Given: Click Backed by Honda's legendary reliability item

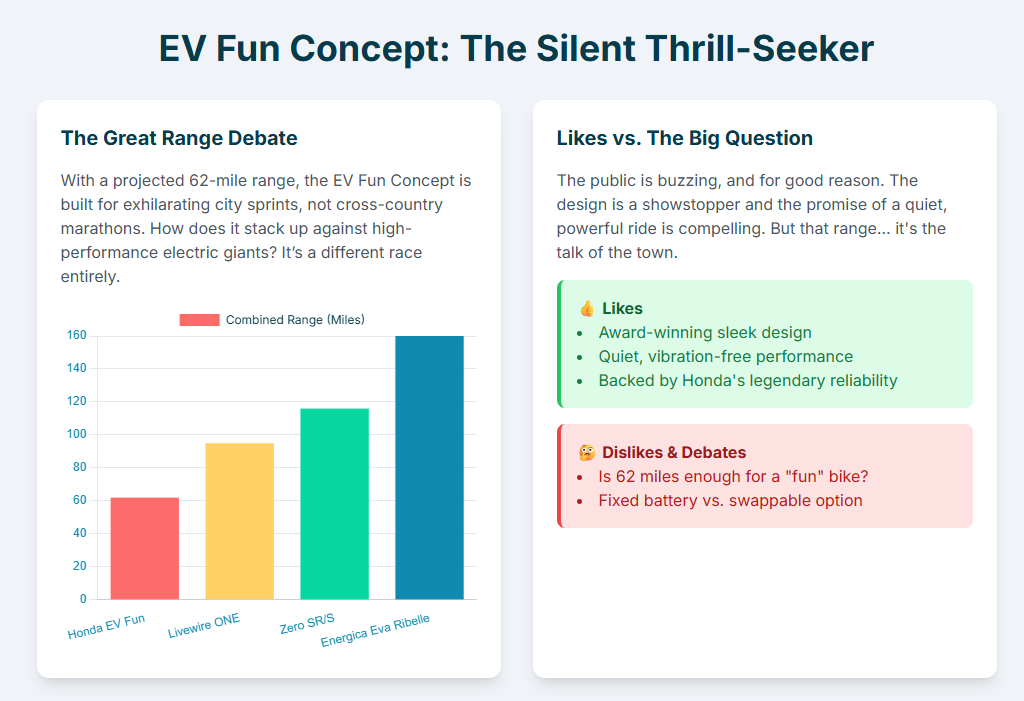Looking at the screenshot, I should 747,381.
